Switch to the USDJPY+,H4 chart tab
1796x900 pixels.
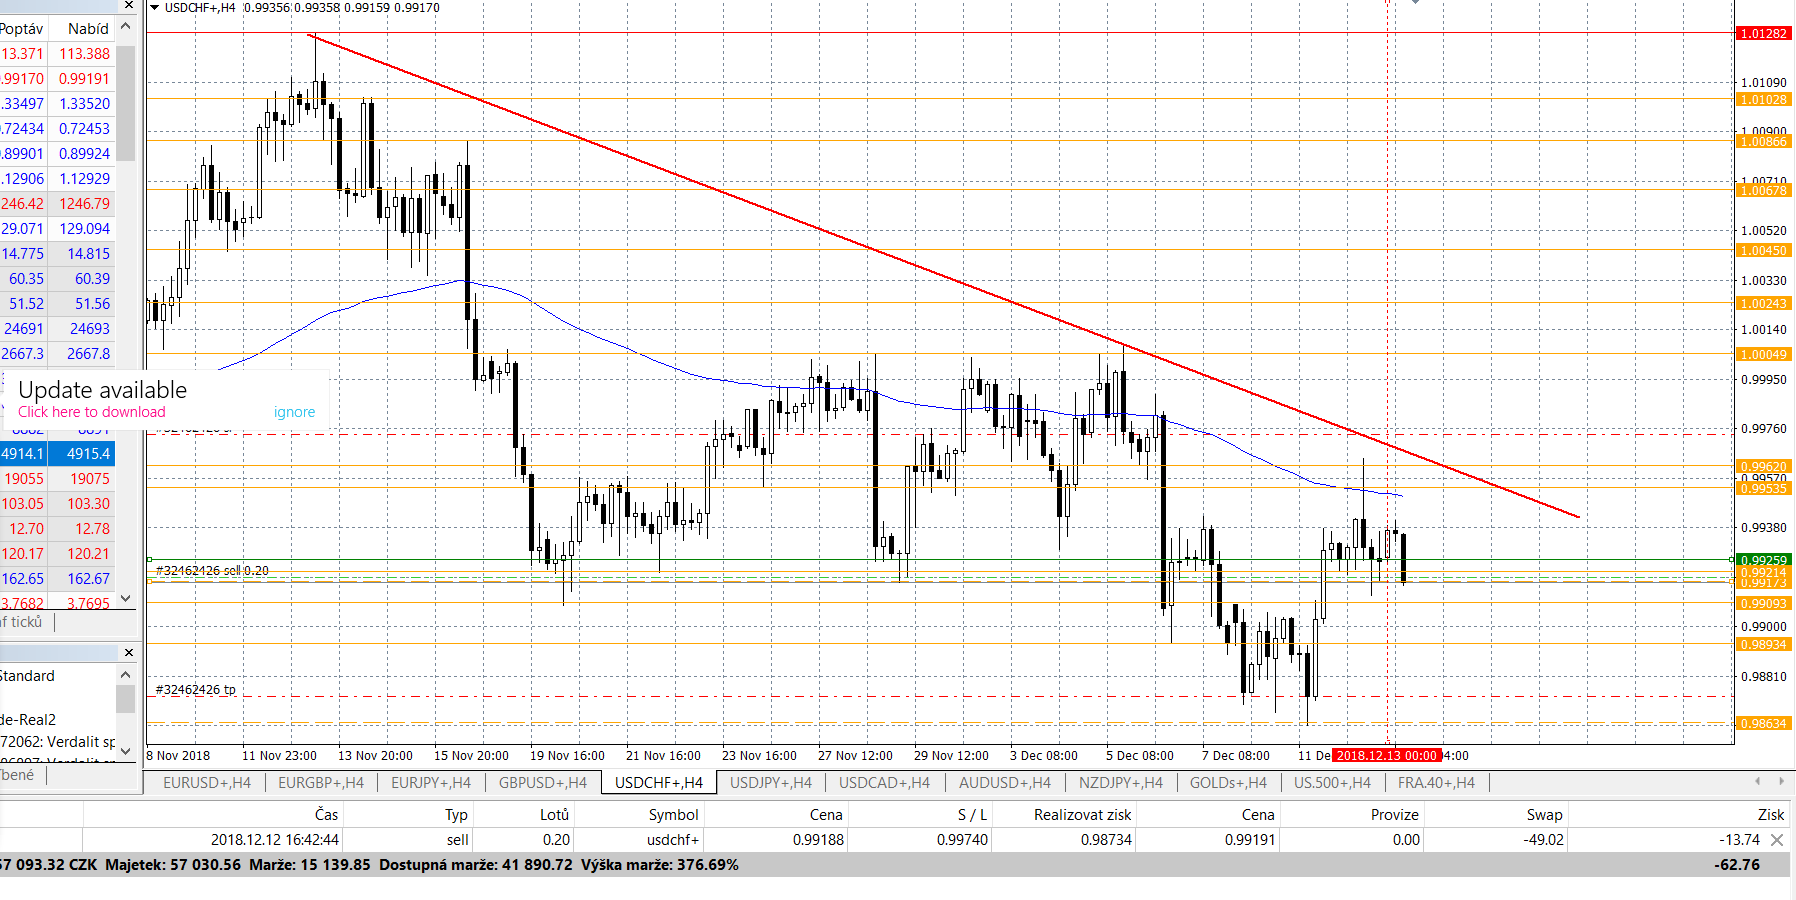[x=771, y=783]
